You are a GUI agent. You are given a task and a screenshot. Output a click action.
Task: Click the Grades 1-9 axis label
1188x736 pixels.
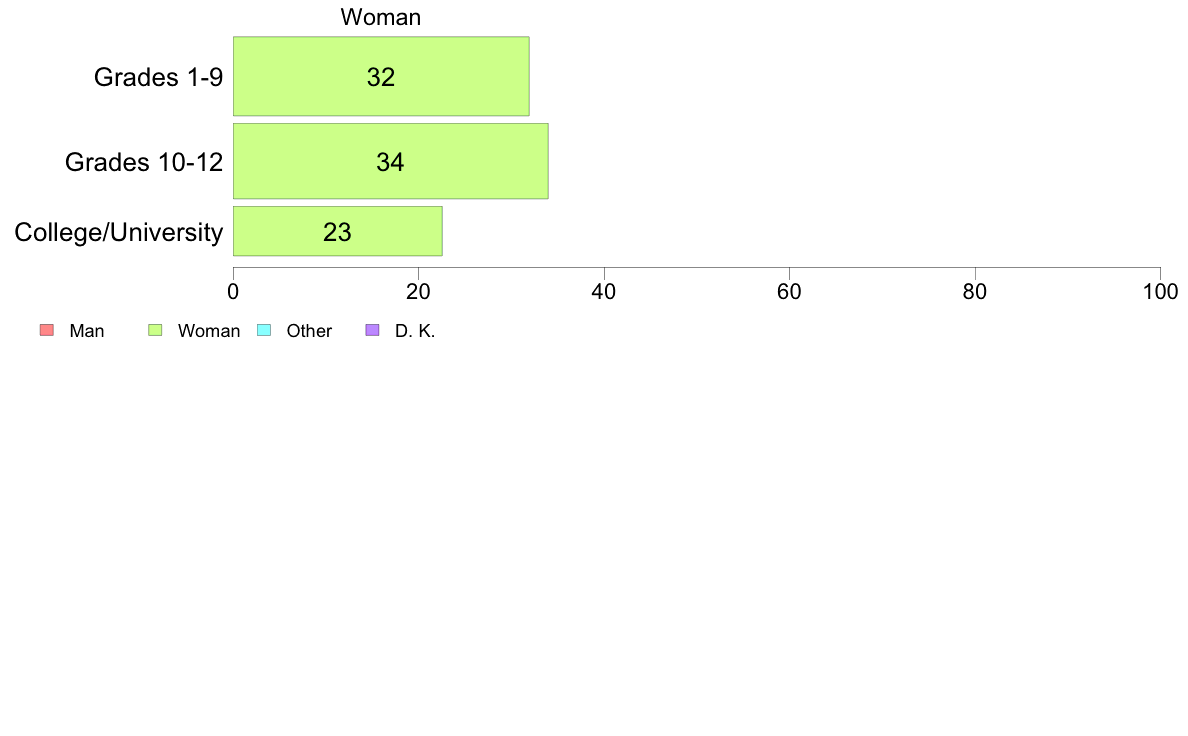point(158,77)
